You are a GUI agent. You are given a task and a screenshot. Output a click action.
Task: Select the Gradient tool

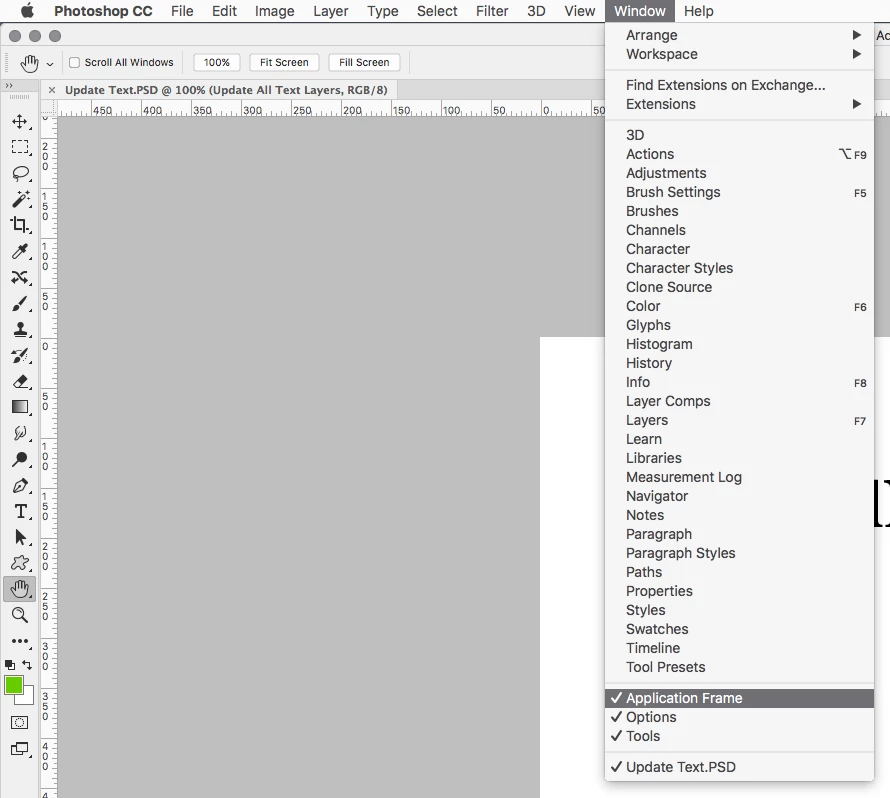click(20, 408)
